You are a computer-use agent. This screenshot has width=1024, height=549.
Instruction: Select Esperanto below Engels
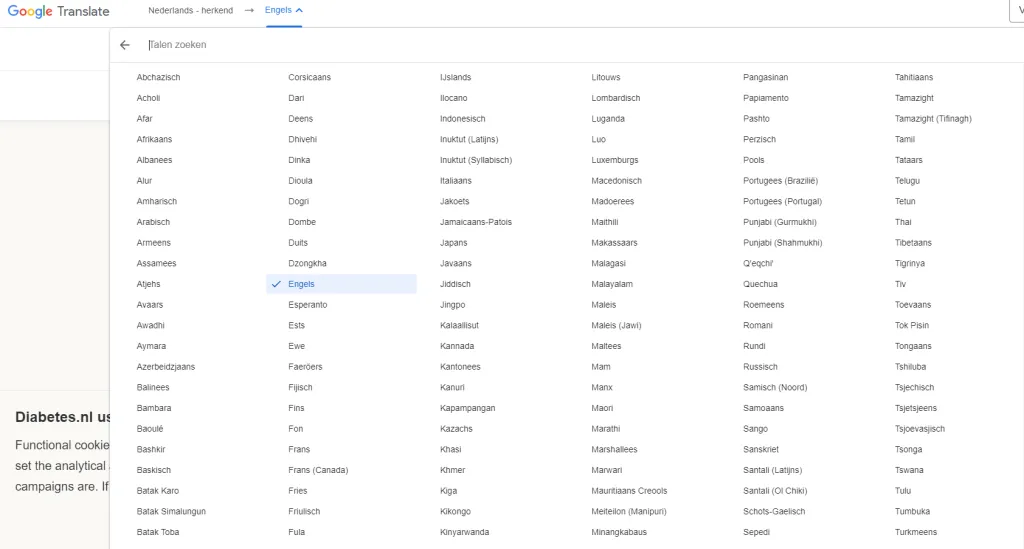pyautogui.click(x=307, y=305)
